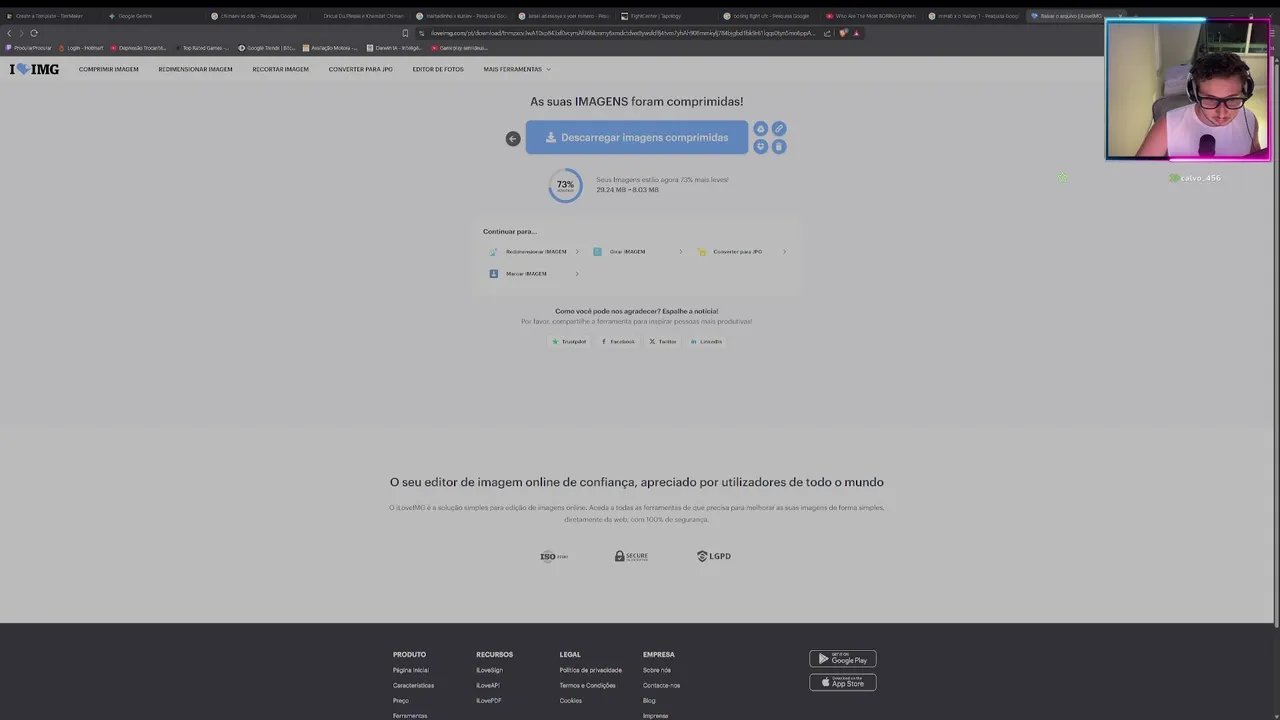Viewport: 1280px width, 720px height.
Task: Click the 29.24 MB → 8.03 MB size text
Action: [x=627, y=189]
